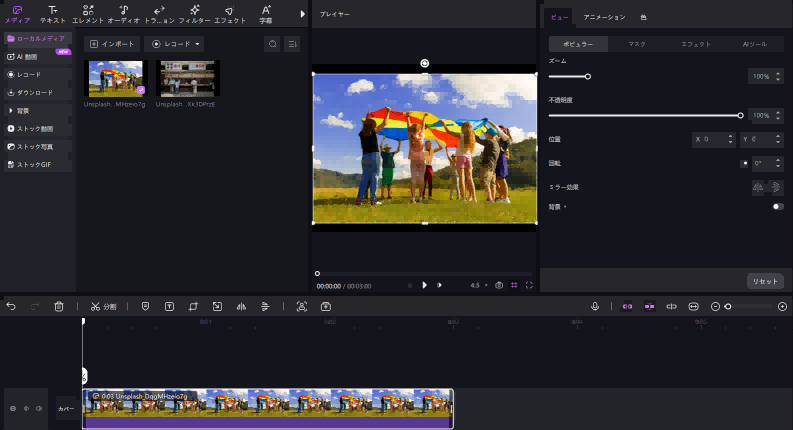Open the 4:5 aspect ratio dropdown

click(478, 285)
